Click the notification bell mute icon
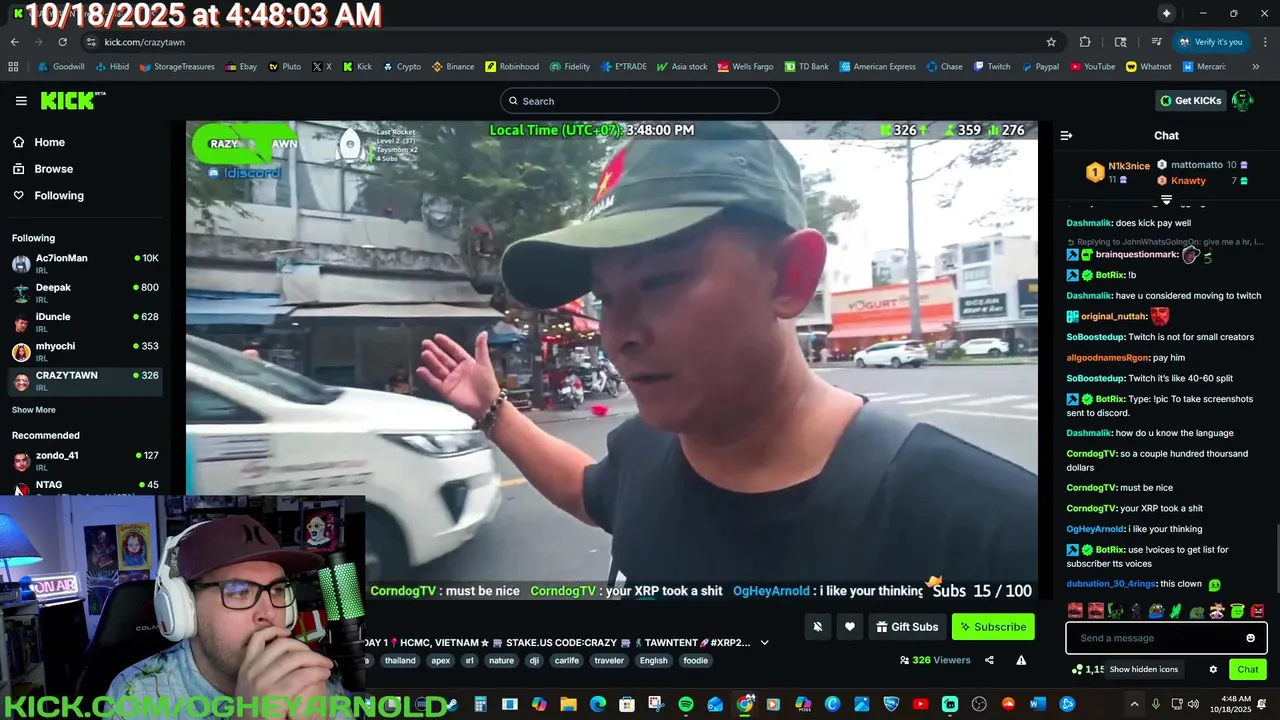 (x=817, y=627)
